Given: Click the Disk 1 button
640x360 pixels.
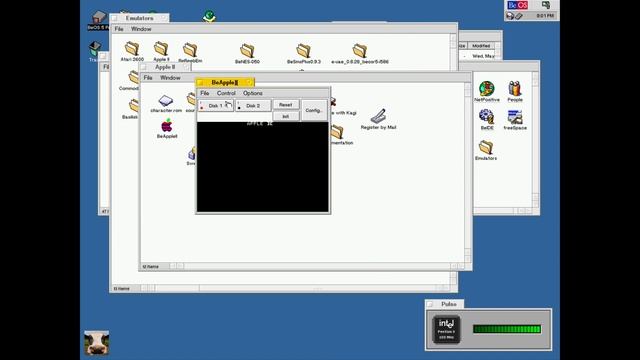Looking at the screenshot, I should coord(216,106).
